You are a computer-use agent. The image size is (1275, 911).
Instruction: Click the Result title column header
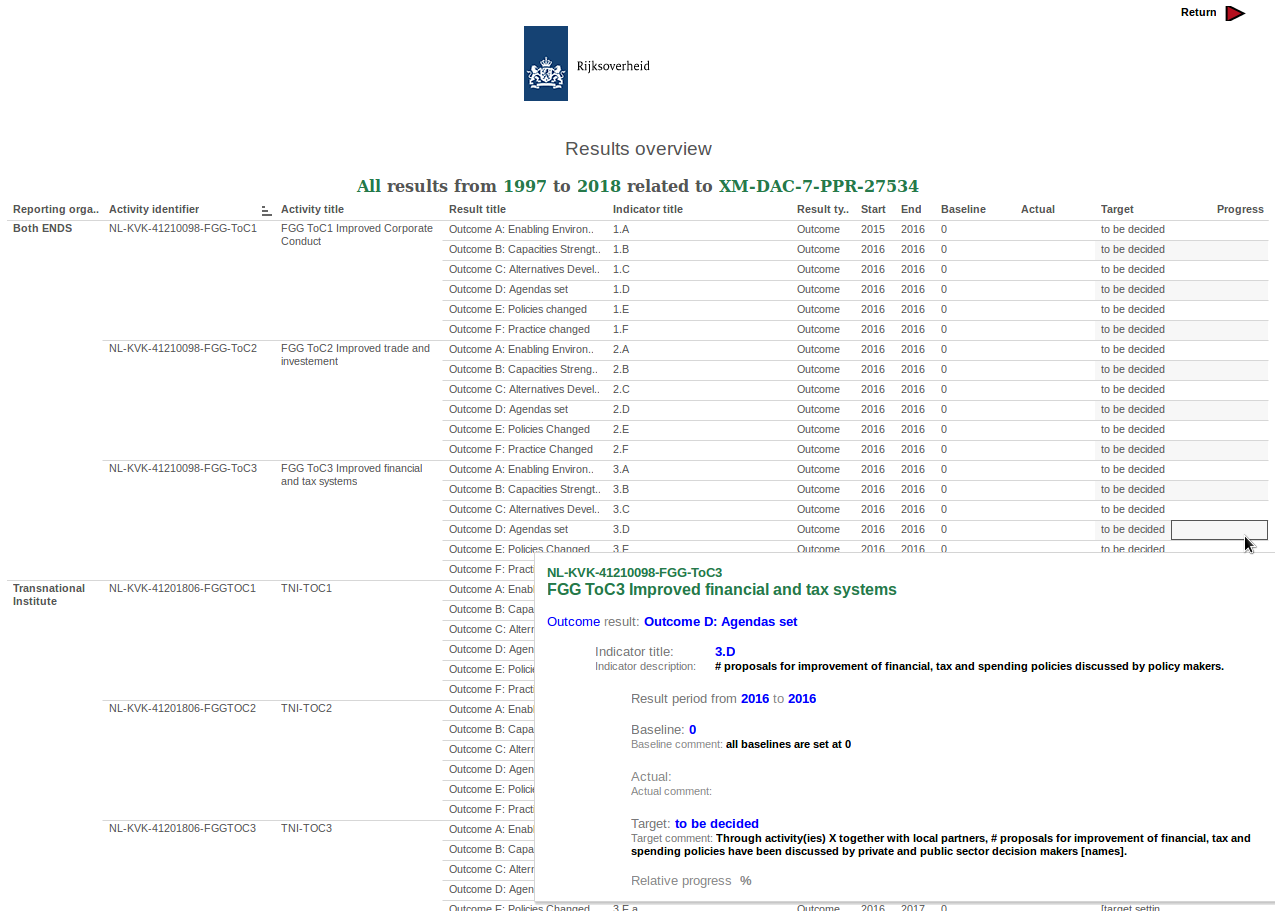pos(477,210)
